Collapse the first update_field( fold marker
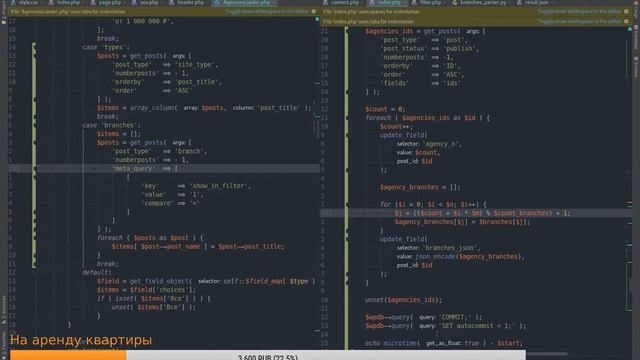 pos(347,135)
